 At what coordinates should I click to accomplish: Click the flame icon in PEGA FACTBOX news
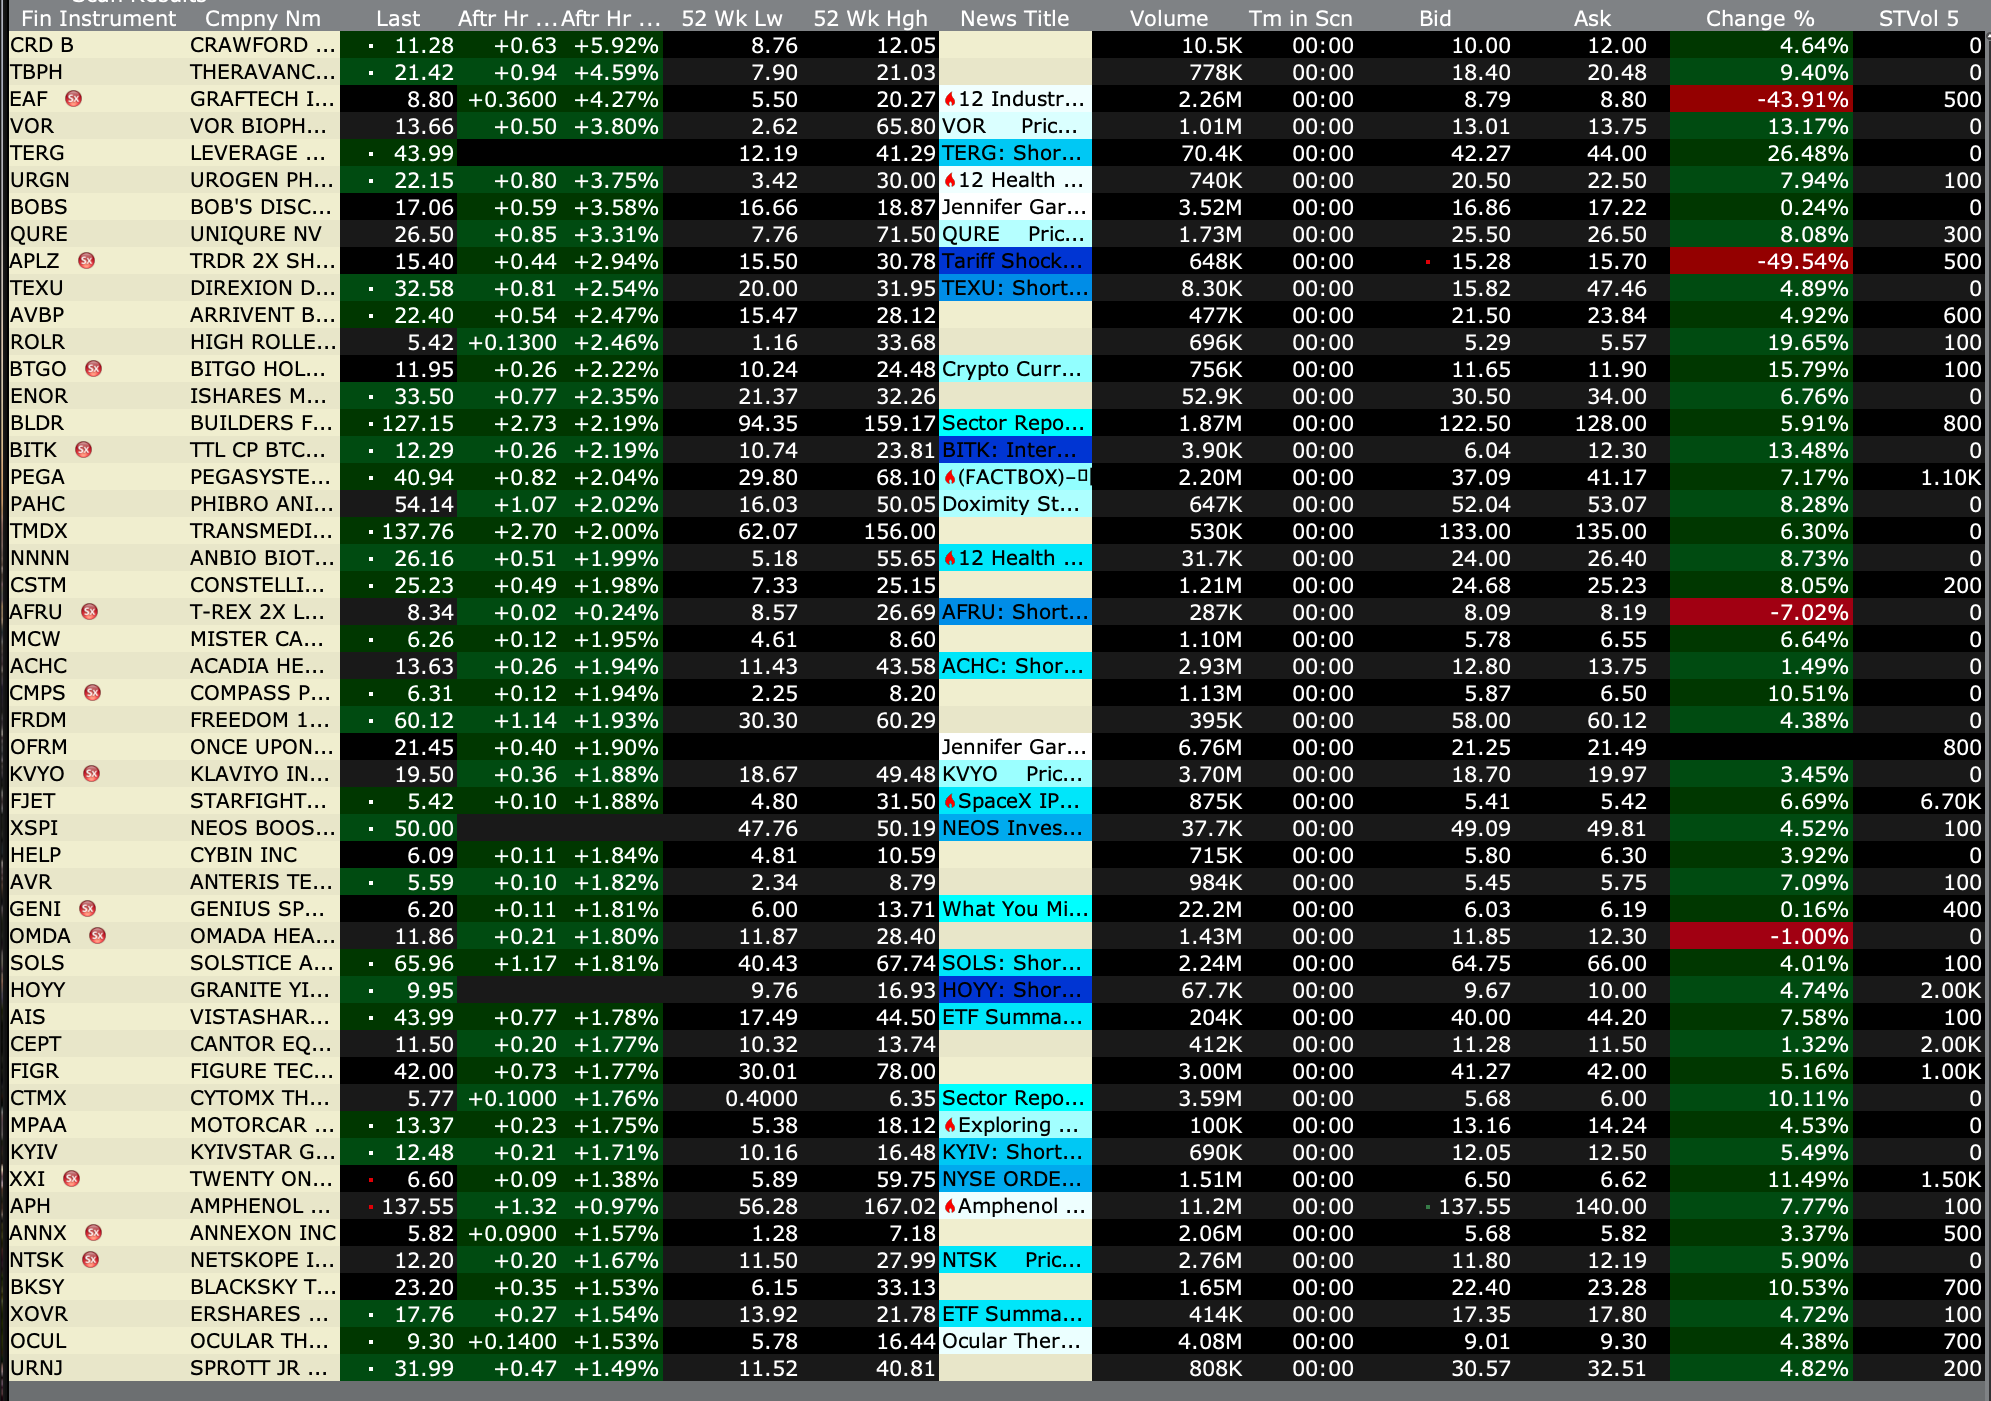949,478
